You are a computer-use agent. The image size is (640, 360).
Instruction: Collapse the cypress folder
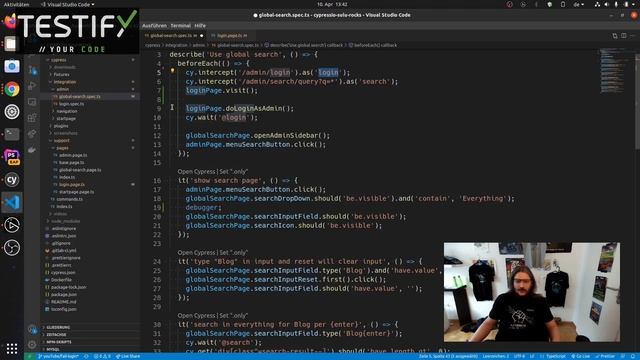coord(59,60)
